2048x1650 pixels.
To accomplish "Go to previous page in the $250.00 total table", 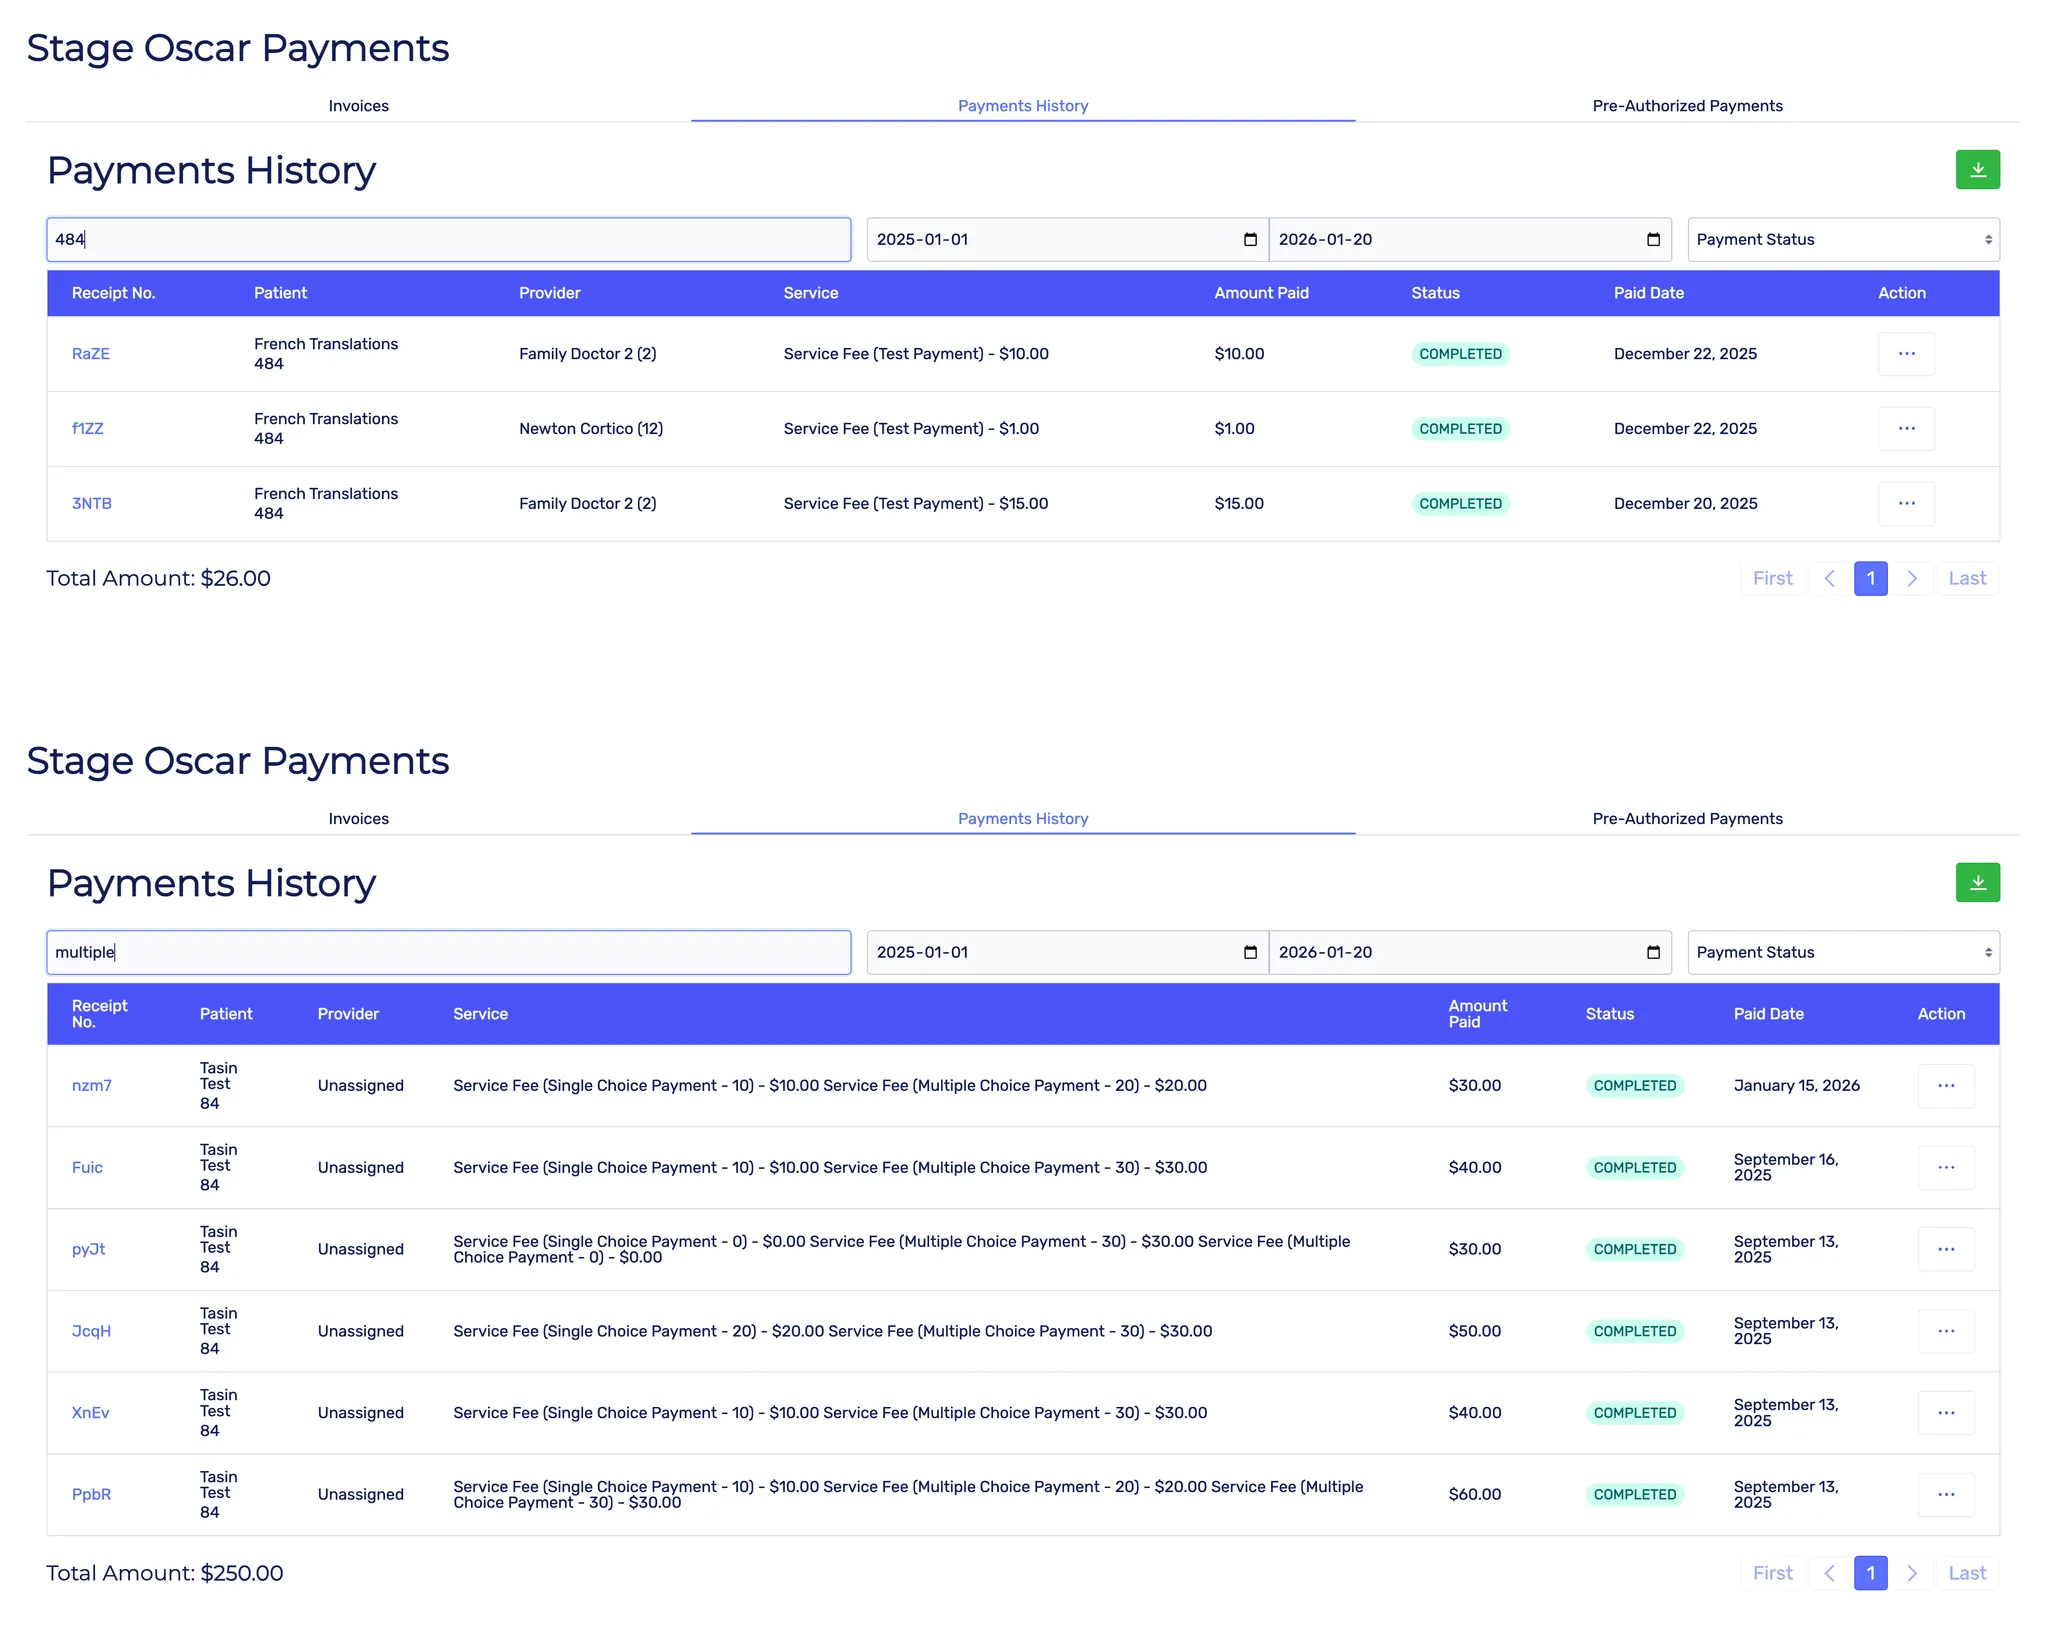I will (x=1829, y=1573).
